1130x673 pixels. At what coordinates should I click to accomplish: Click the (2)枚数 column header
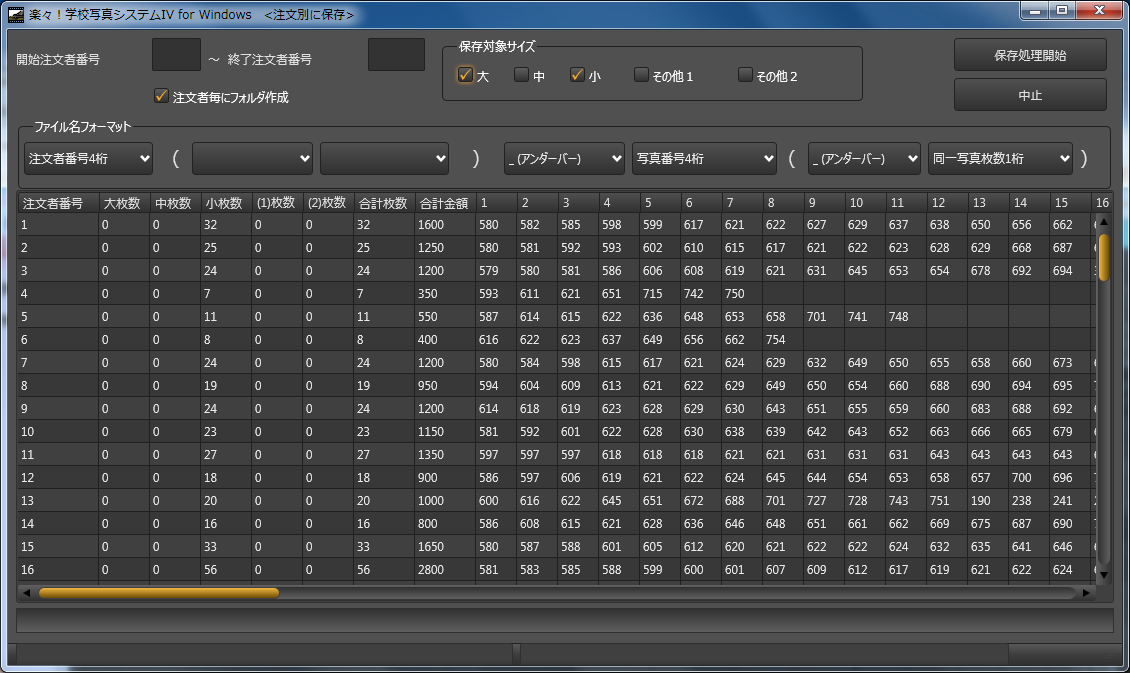pos(328,203)
